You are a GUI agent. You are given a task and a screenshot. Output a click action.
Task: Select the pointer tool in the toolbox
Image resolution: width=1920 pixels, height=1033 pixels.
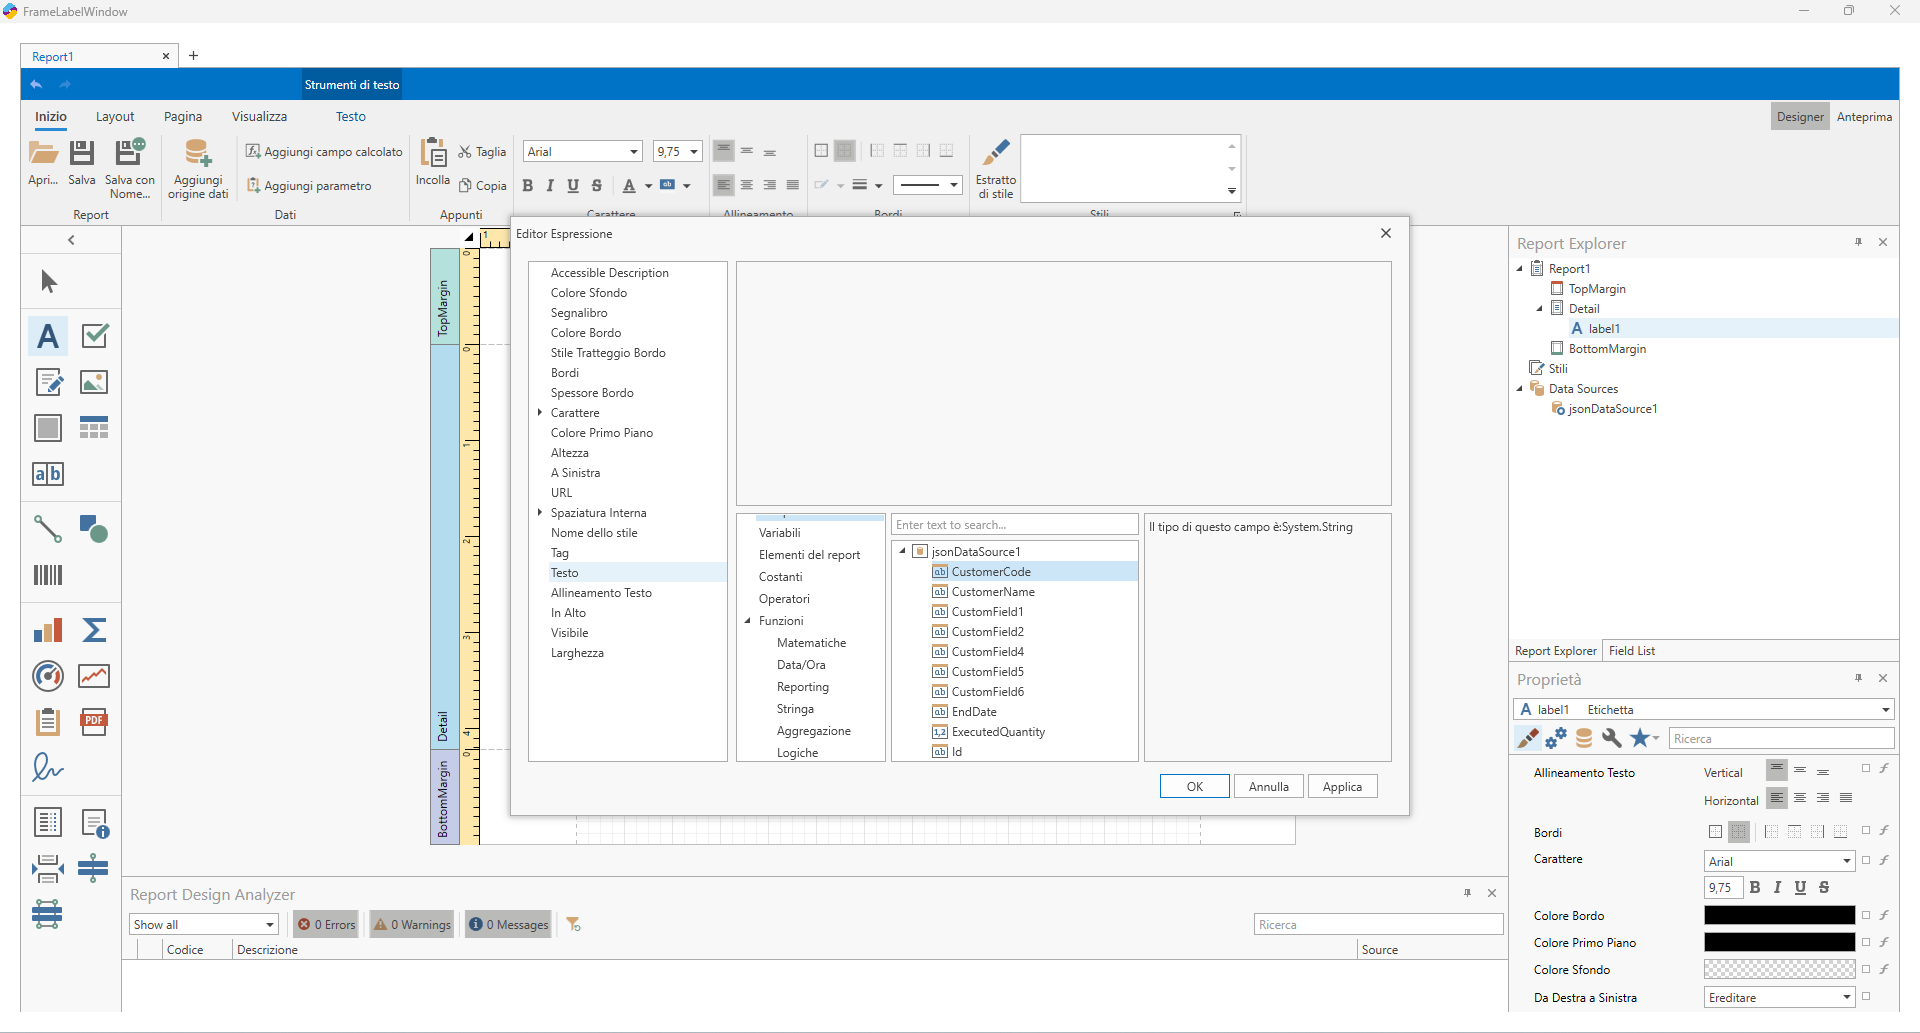(48, 282)
